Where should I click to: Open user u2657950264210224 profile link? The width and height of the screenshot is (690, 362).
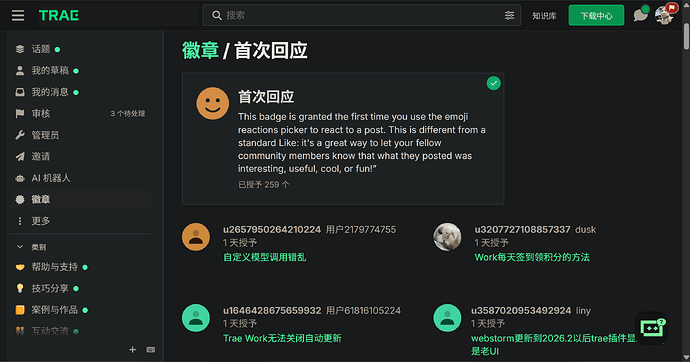click(x=272, y=230)
